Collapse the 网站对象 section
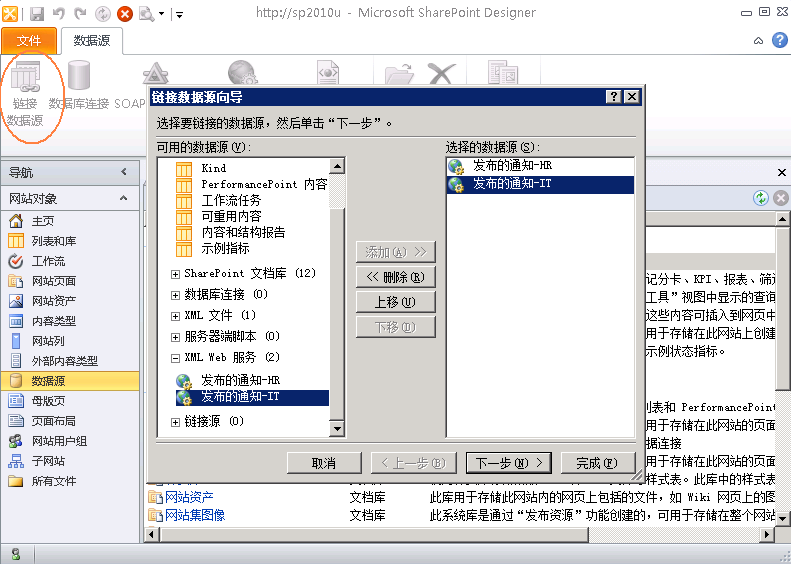 tap(124, 198)
